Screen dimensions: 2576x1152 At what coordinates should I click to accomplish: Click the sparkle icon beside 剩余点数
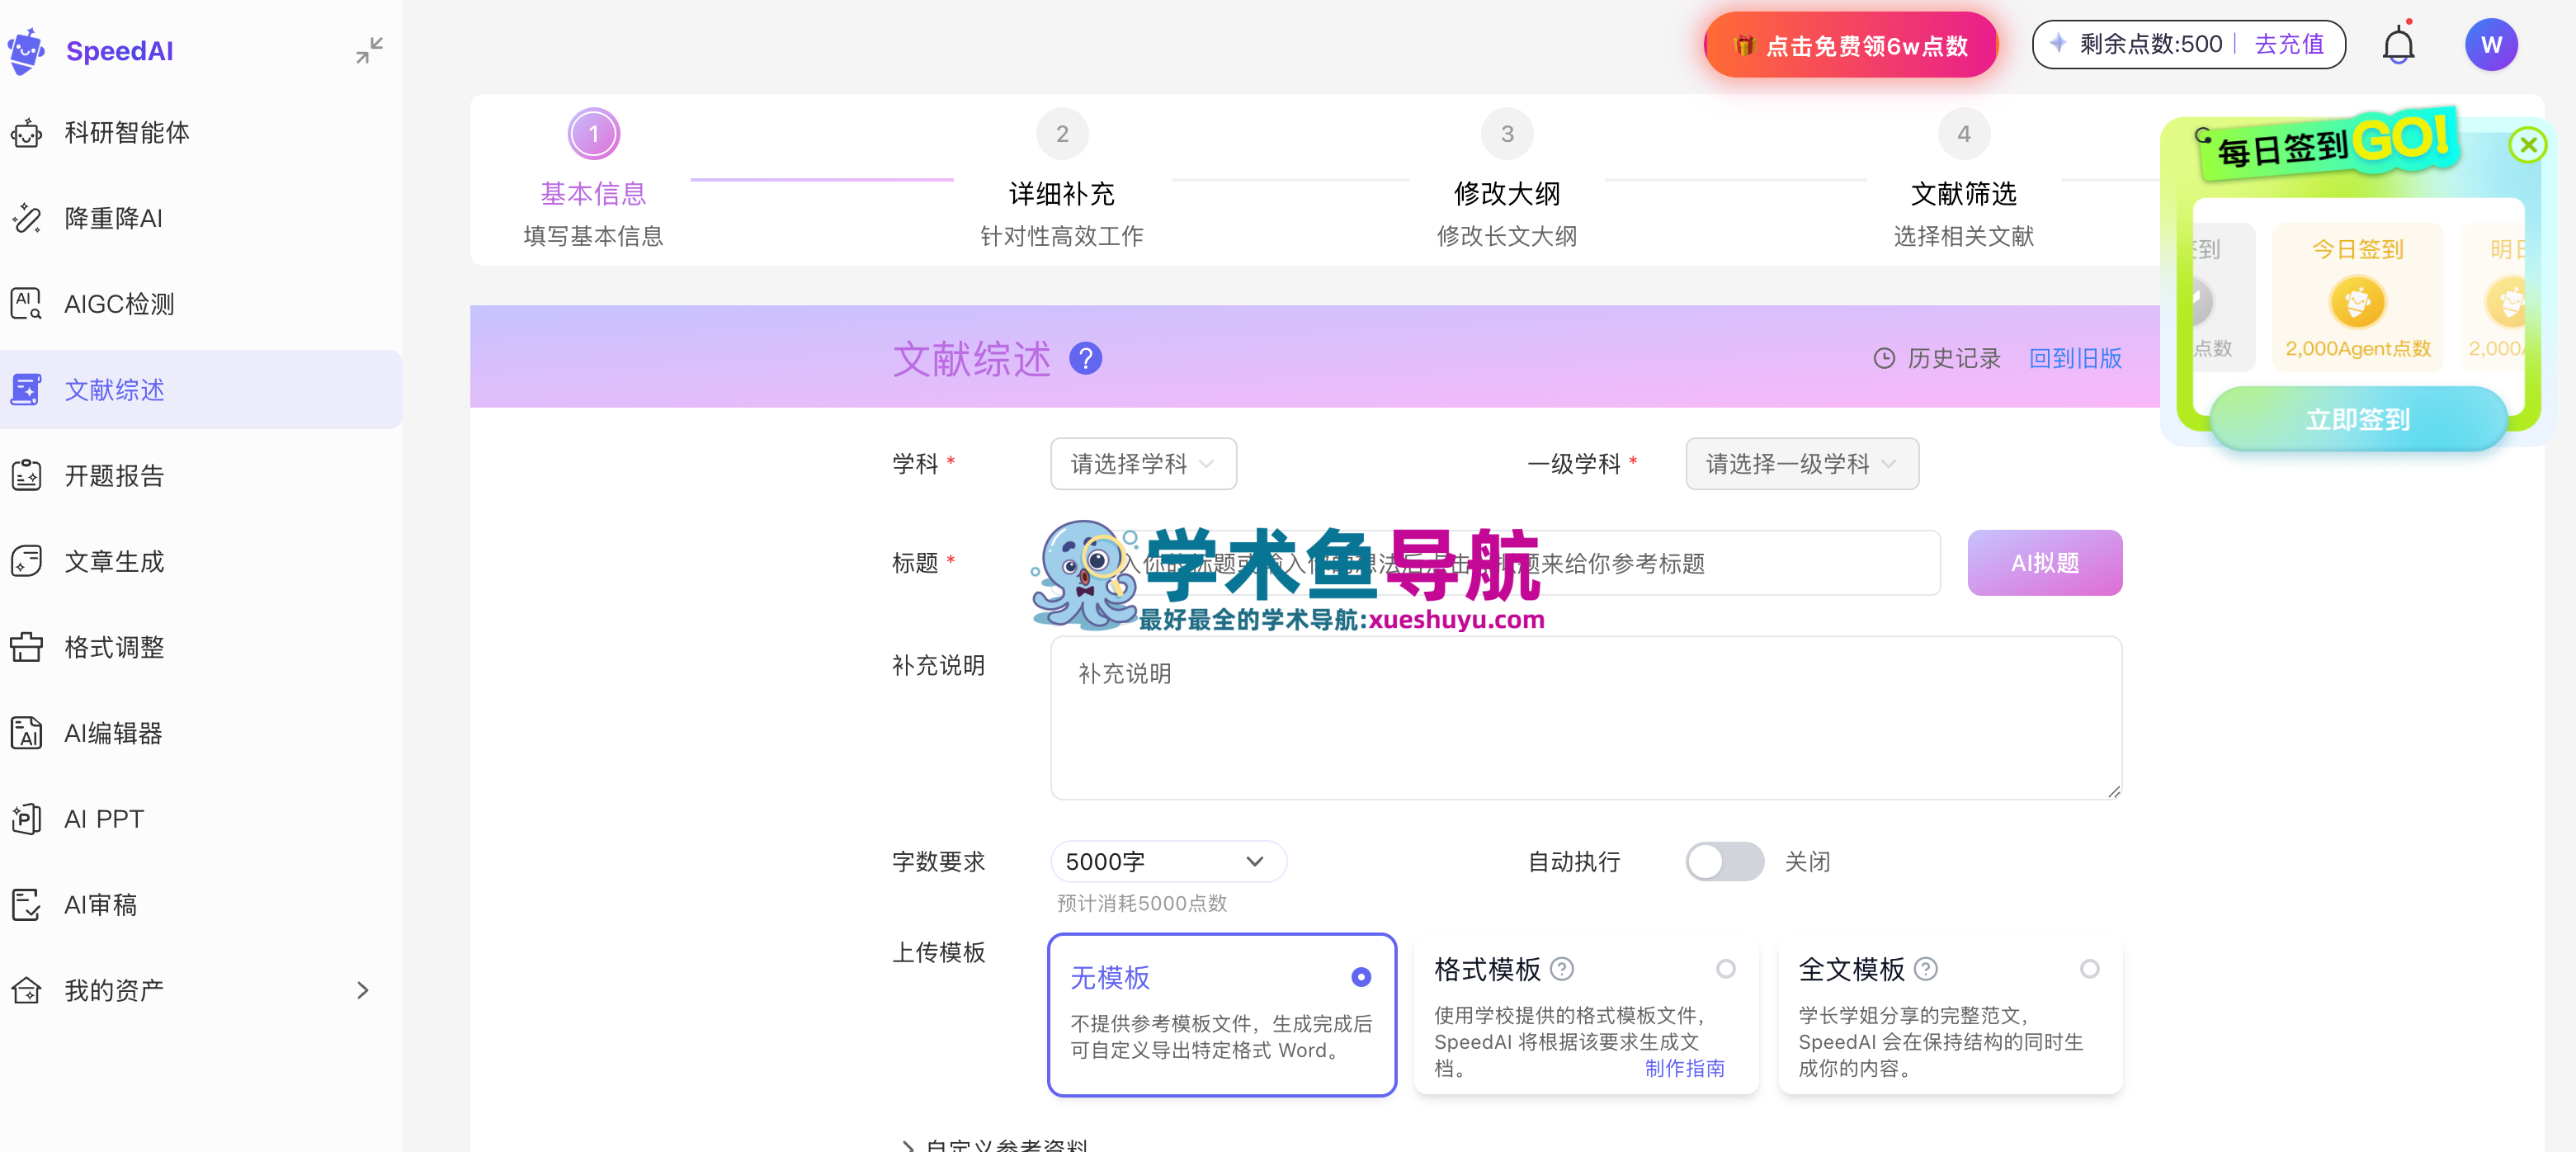tap(2058, 44)
